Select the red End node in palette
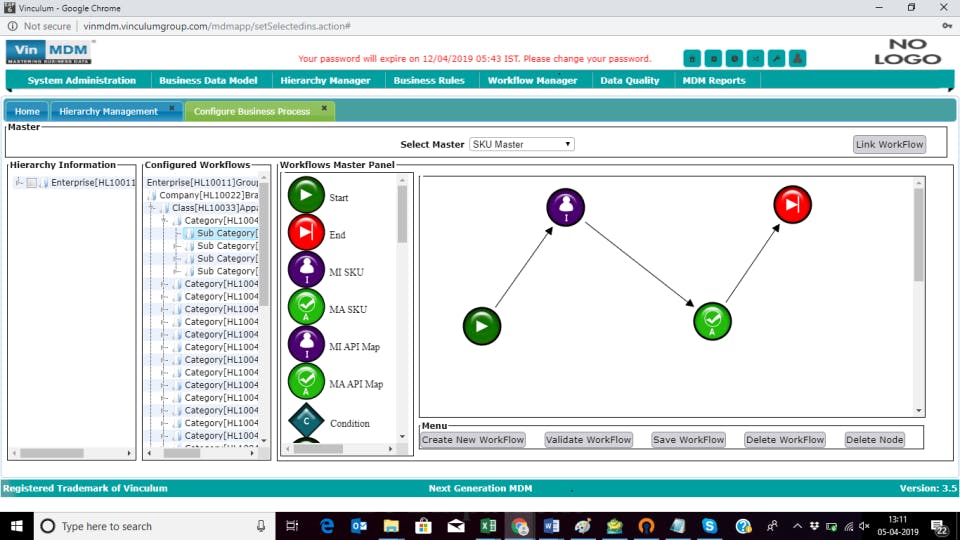The height and width of the screenshot is (540, 960). pyautogui.click(x=306, y=232)
